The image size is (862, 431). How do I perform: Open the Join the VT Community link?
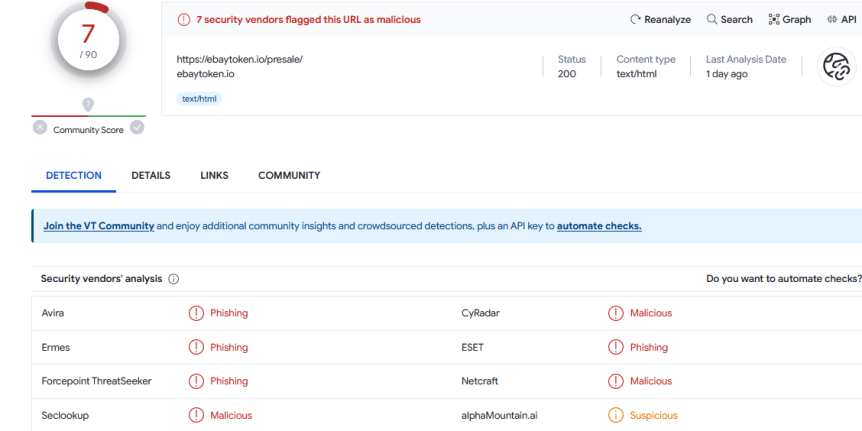click(99, 226)
